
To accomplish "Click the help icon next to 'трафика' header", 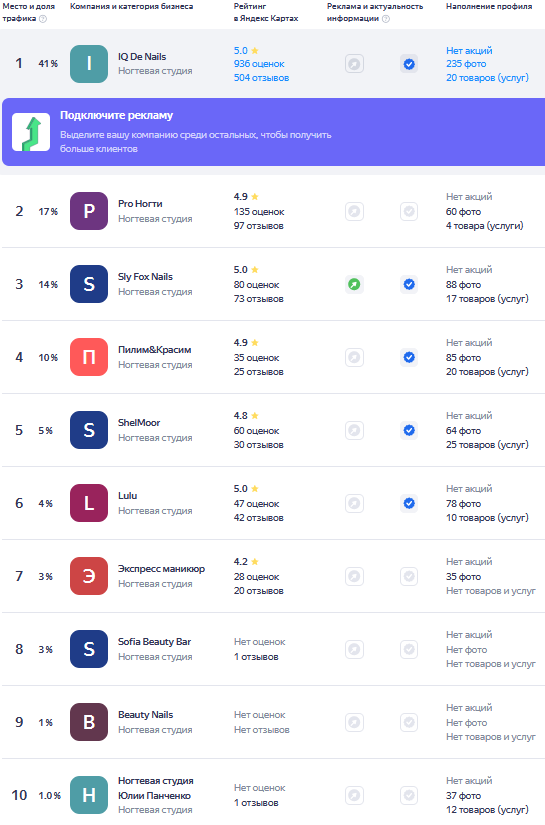I will [43, 19].
